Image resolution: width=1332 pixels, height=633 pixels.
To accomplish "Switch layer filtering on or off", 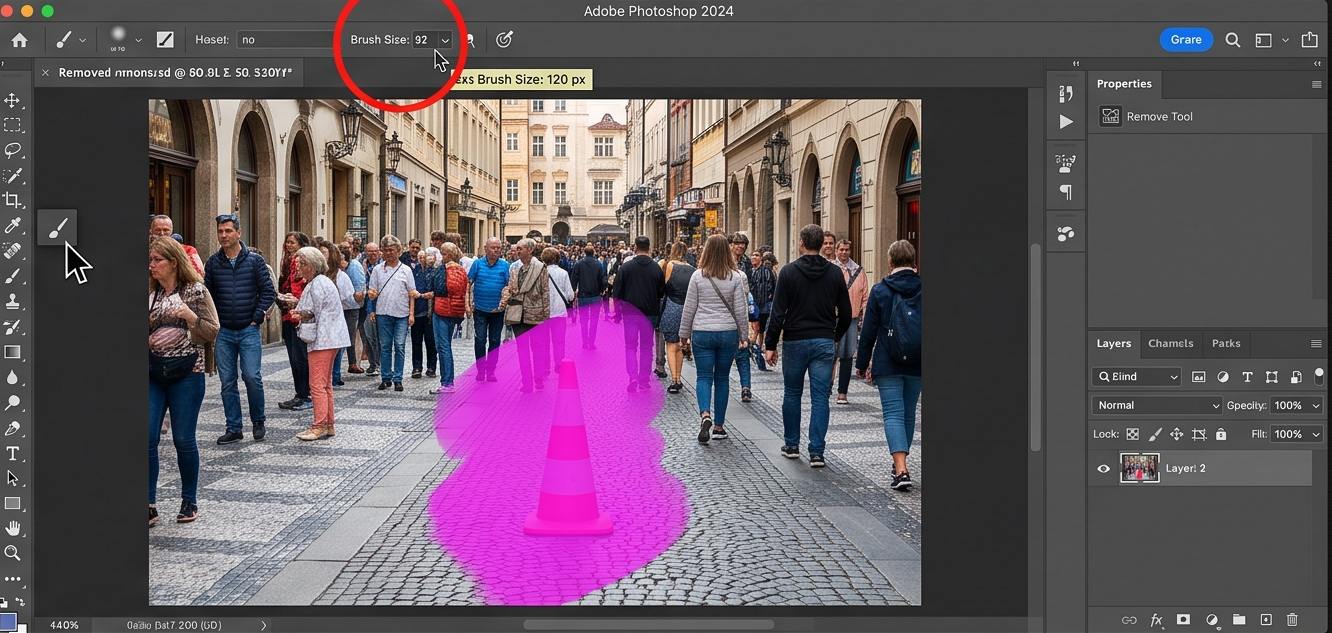I will click(1319, 376).
